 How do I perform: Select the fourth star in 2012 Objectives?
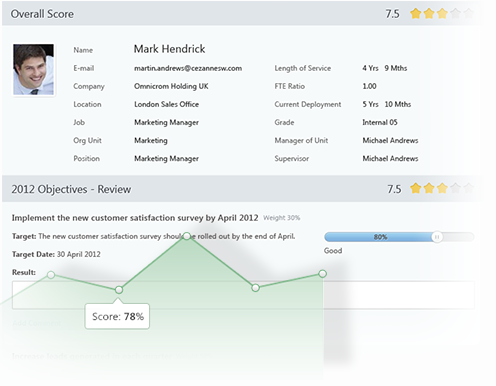coord(455,188)
